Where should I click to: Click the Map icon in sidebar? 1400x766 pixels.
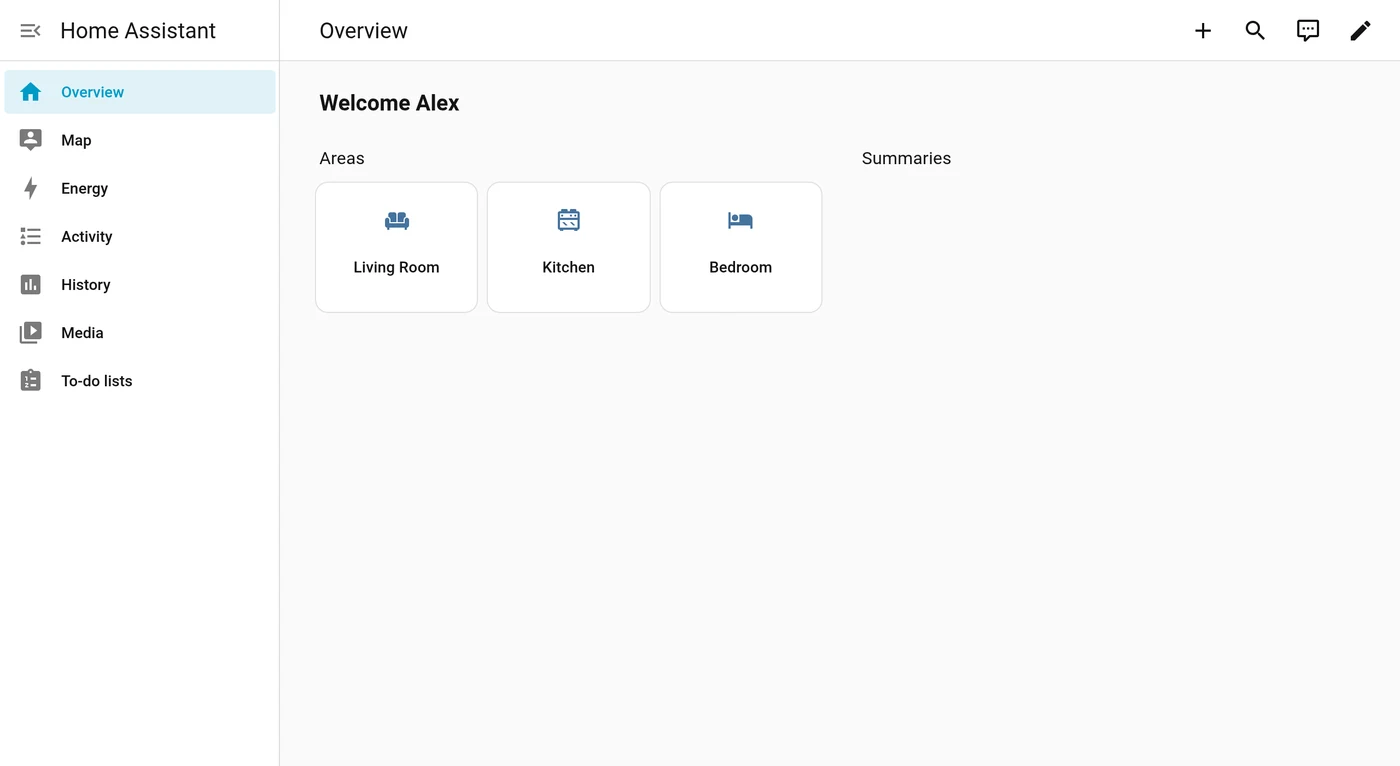coord(31,140)
